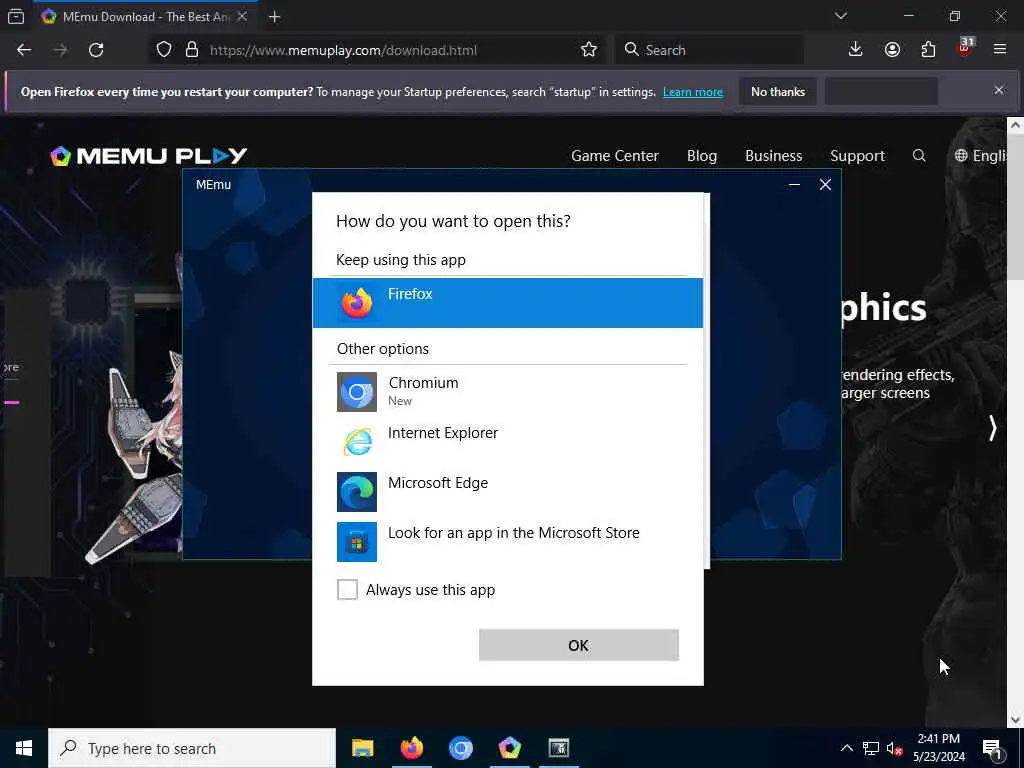Viewport: 1024px width, 768px height.
Task: Open the notification center icon
Action: [992, 748]
